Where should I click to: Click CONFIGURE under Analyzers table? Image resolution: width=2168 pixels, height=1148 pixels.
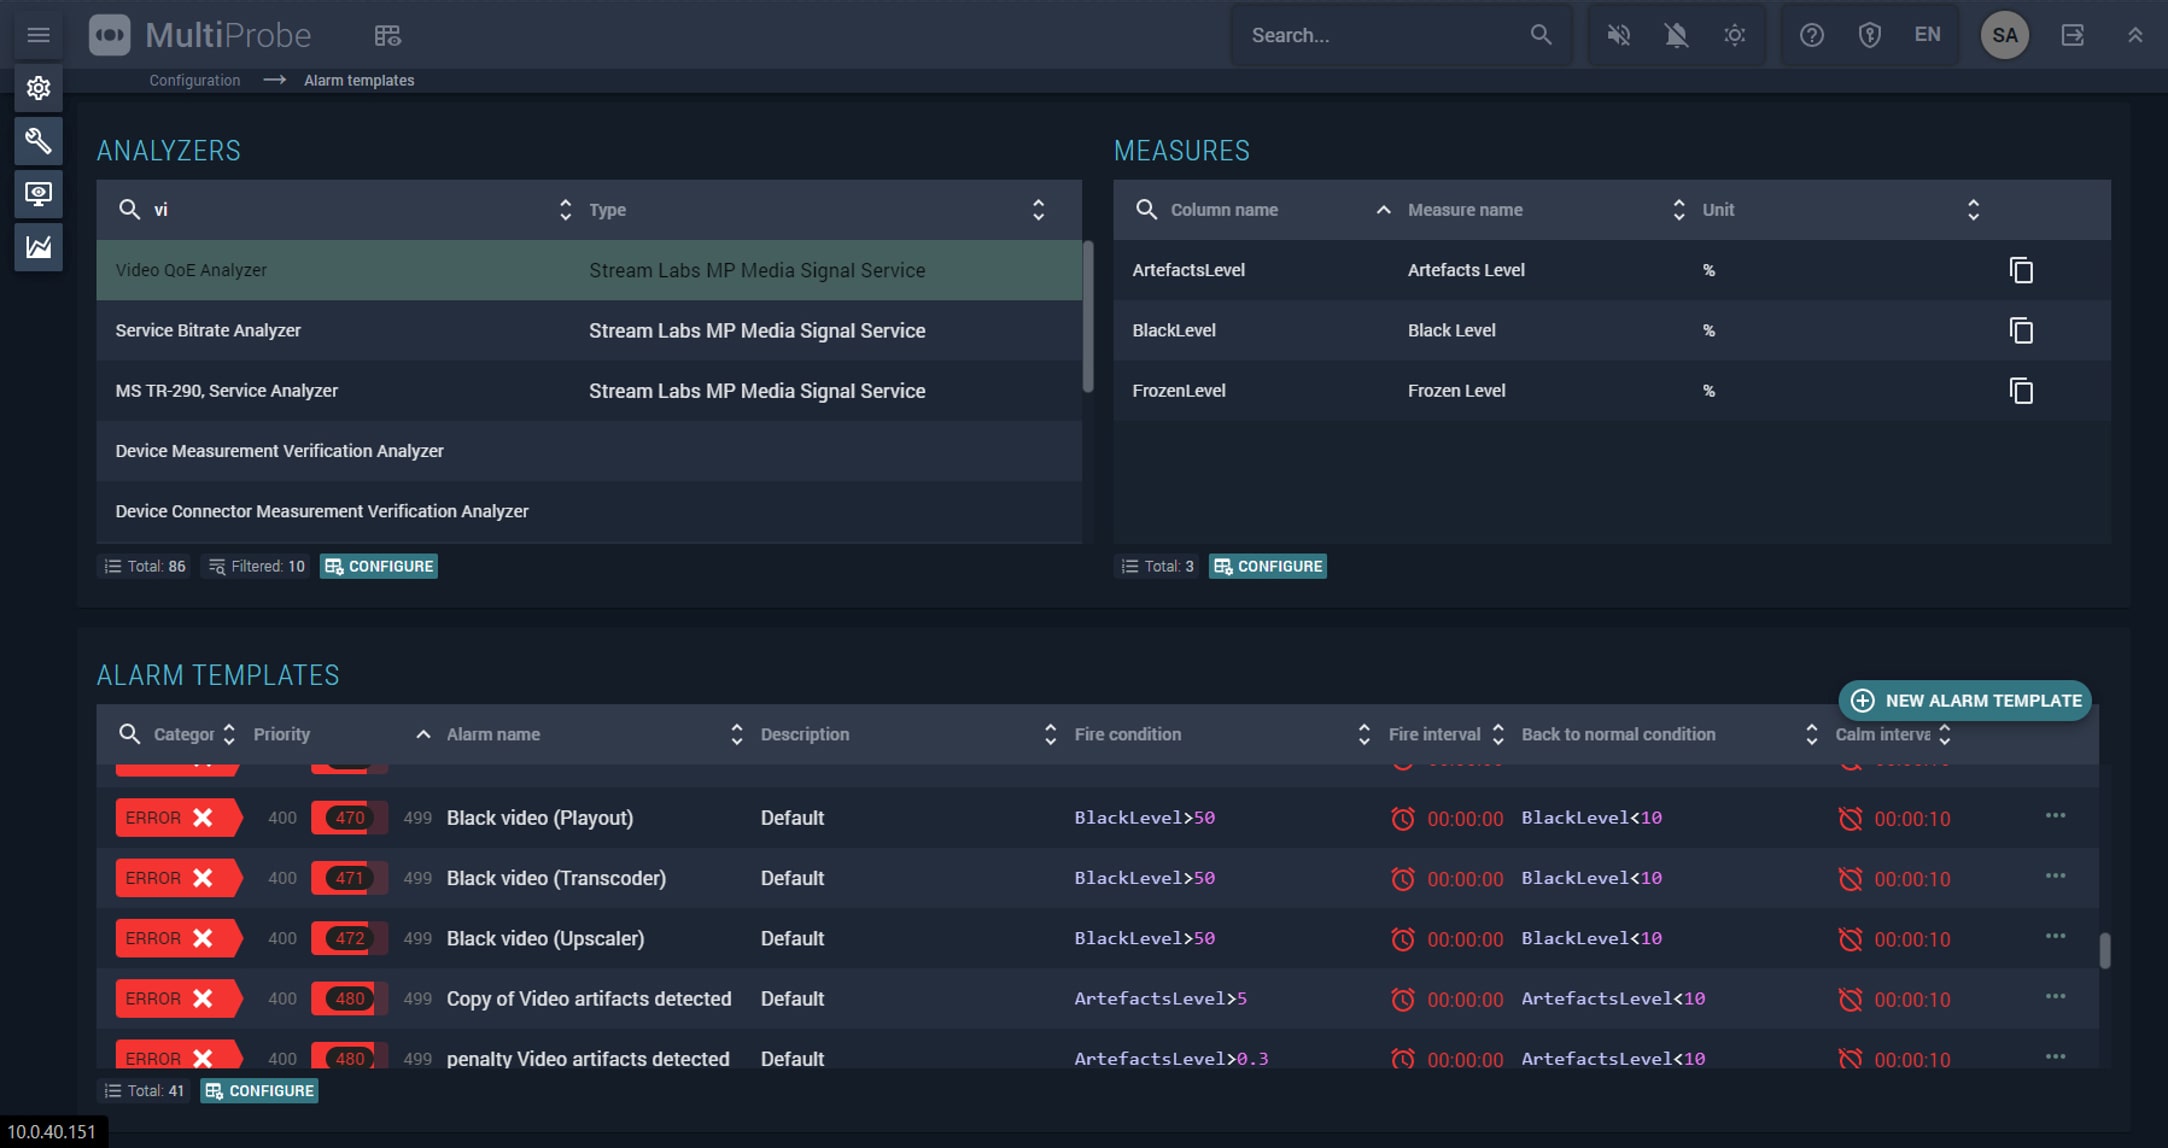[x=379, y=566]
